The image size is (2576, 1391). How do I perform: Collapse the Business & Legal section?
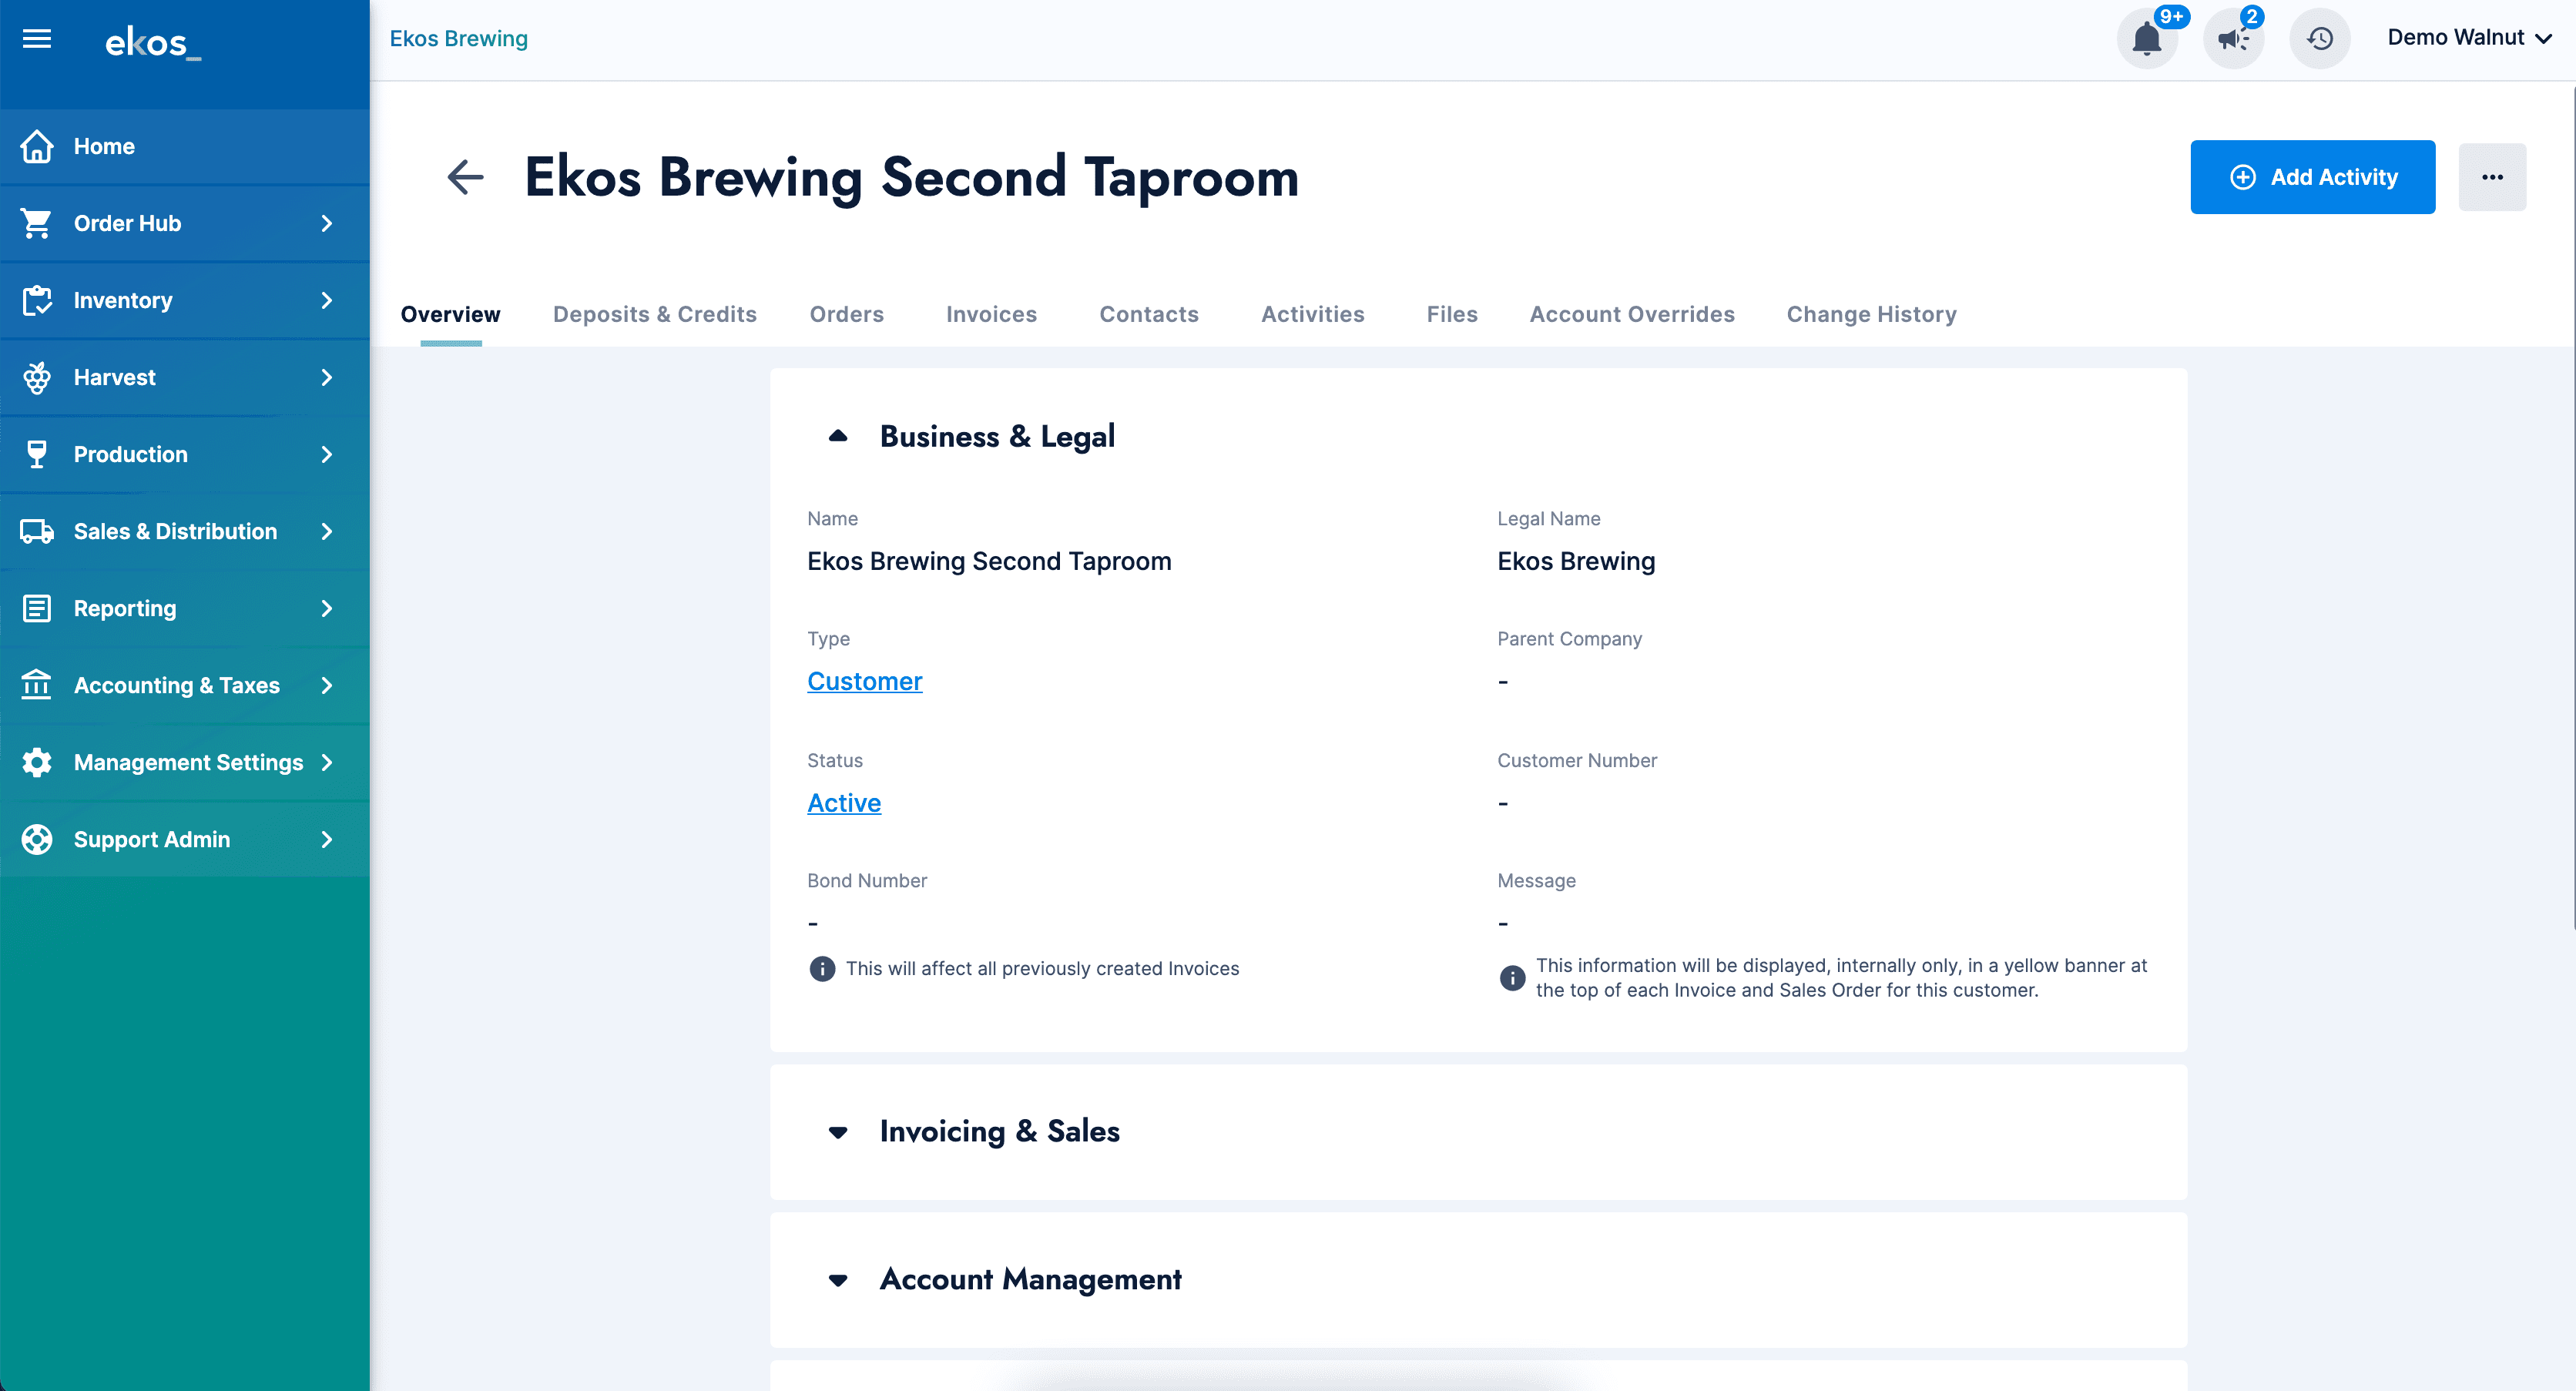(x=838, y=436)
